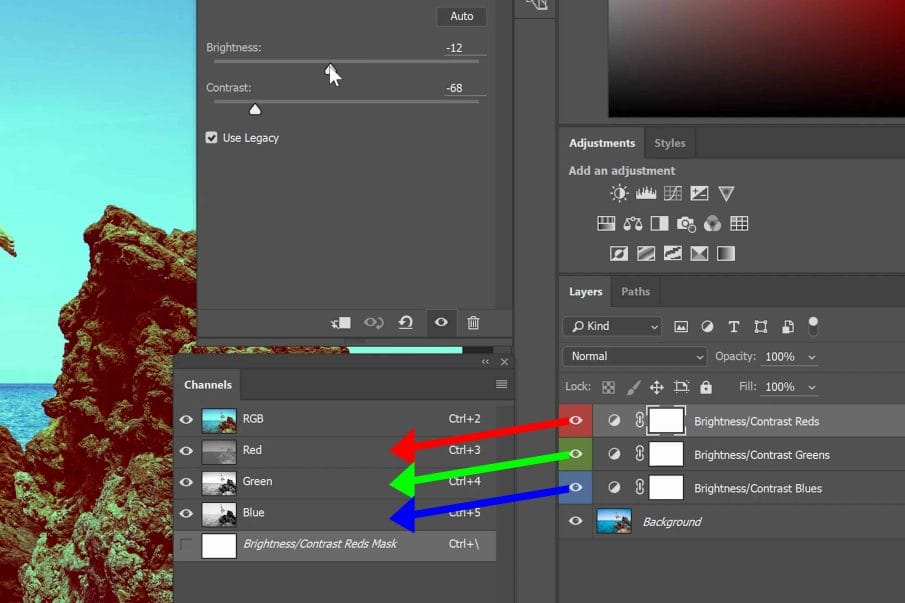Click the Contrast slider handle
This screenshot has height=603, width=905.
[254, 109]
